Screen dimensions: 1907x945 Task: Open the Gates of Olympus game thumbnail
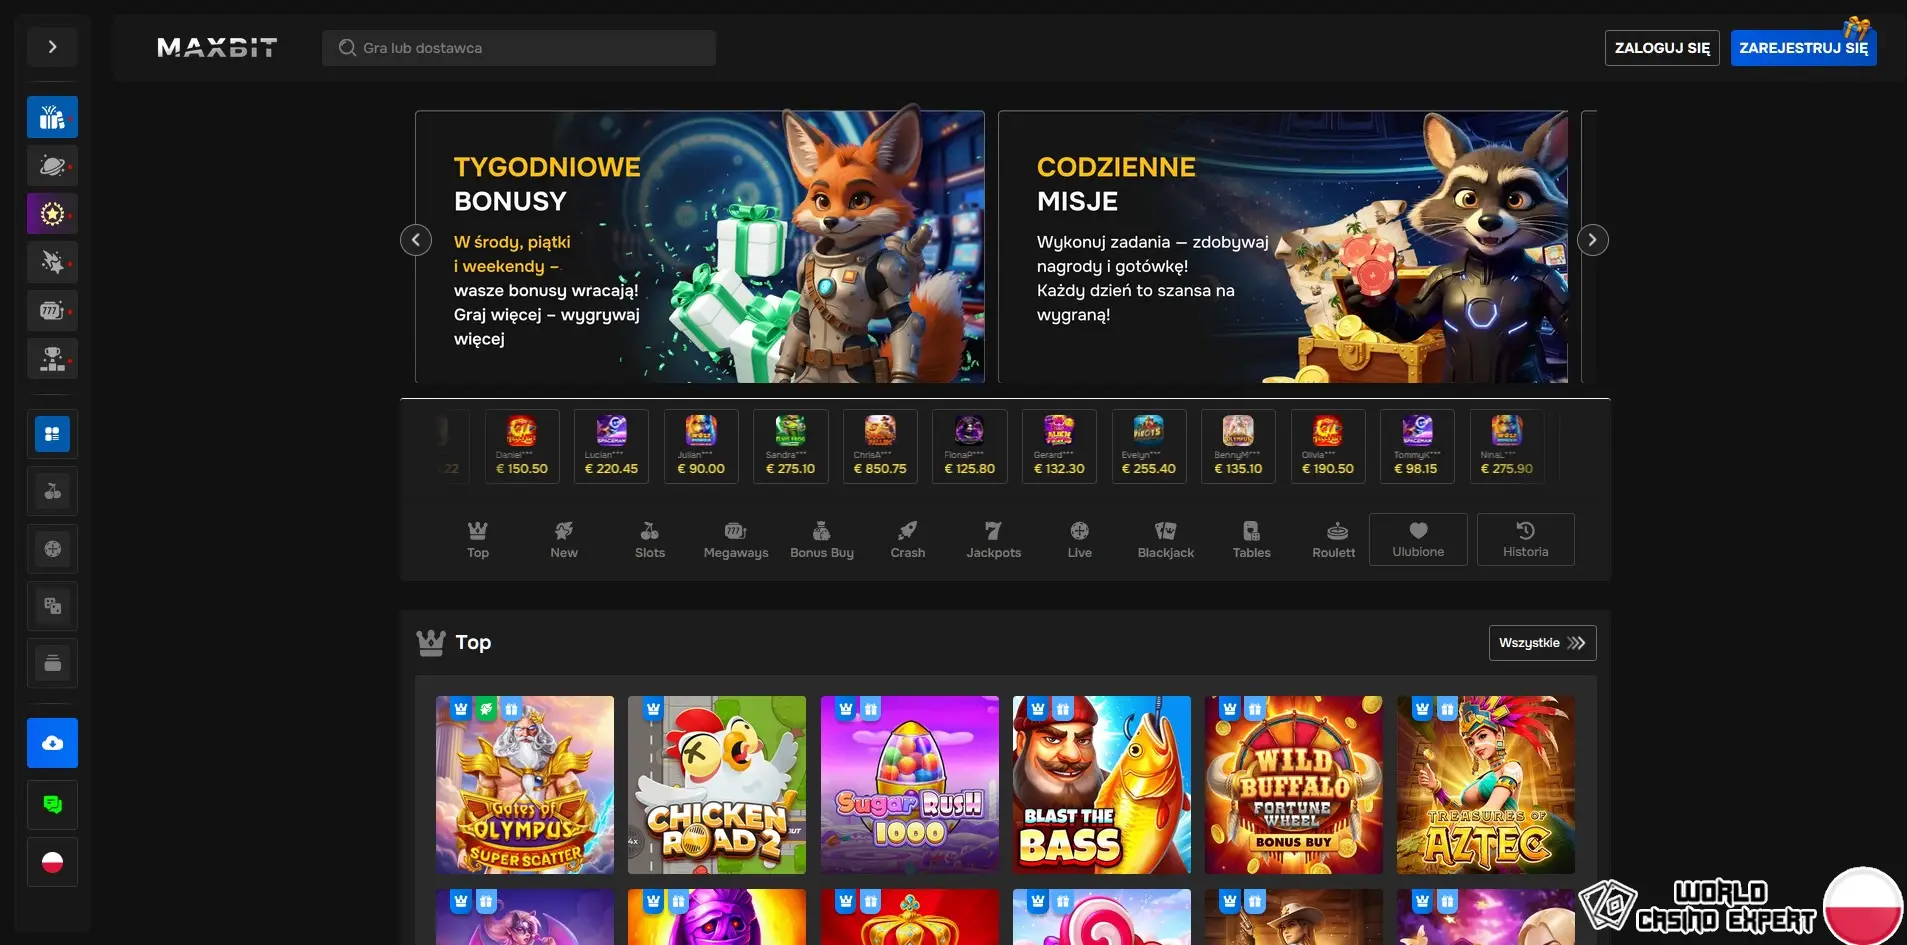525,785
